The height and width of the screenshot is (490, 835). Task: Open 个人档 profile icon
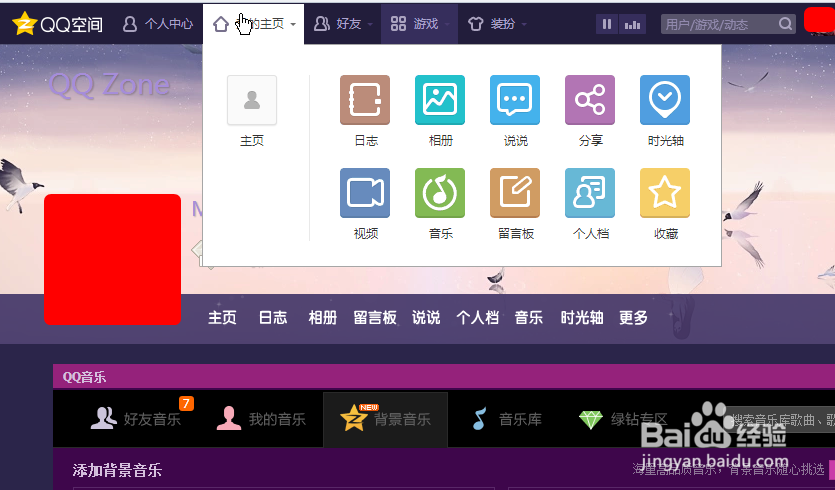pyautogui.click(x=590, y=193)
